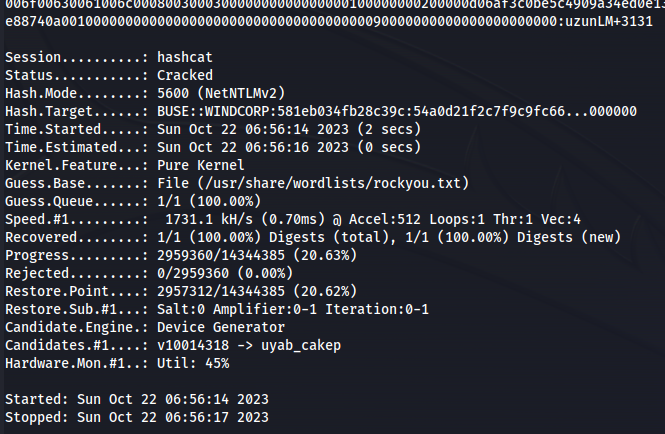Viewport: 665px width, 434px height.
Task: Click the Time.Estimated timestamp value
Action: pos(289,147)
